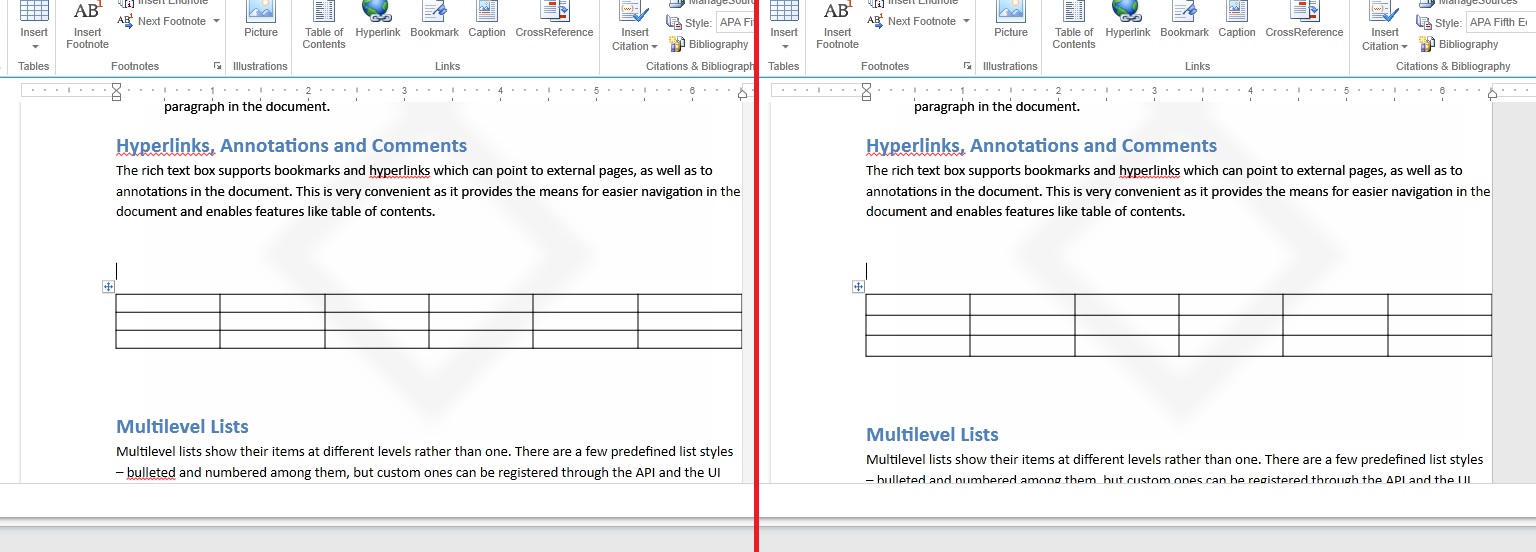Click the Bibliography button in the left pane
Viewport: 1536px width, 552px height.
(709, 44)
